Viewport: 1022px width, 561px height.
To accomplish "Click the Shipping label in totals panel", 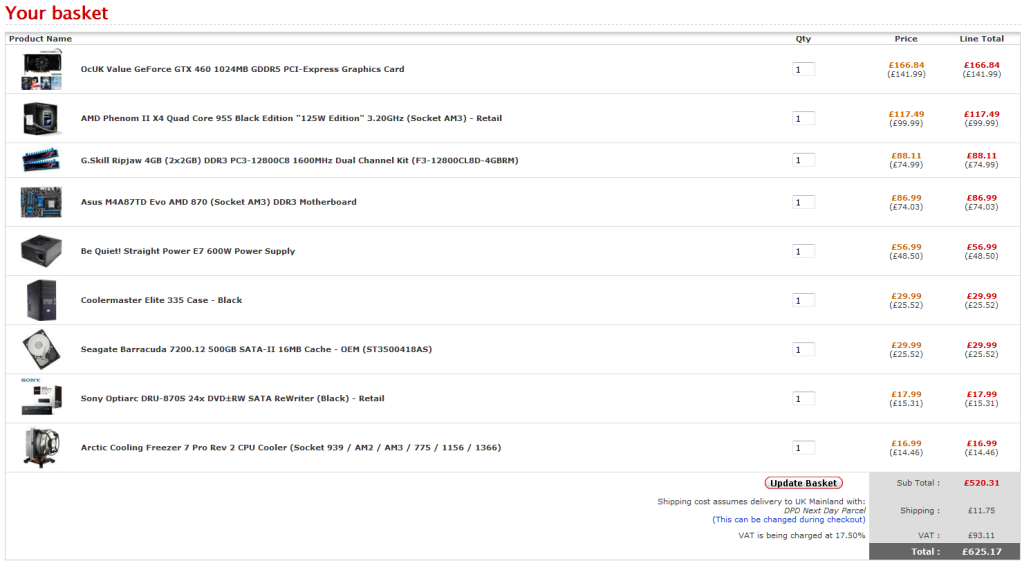I will [x=920, y=511].
